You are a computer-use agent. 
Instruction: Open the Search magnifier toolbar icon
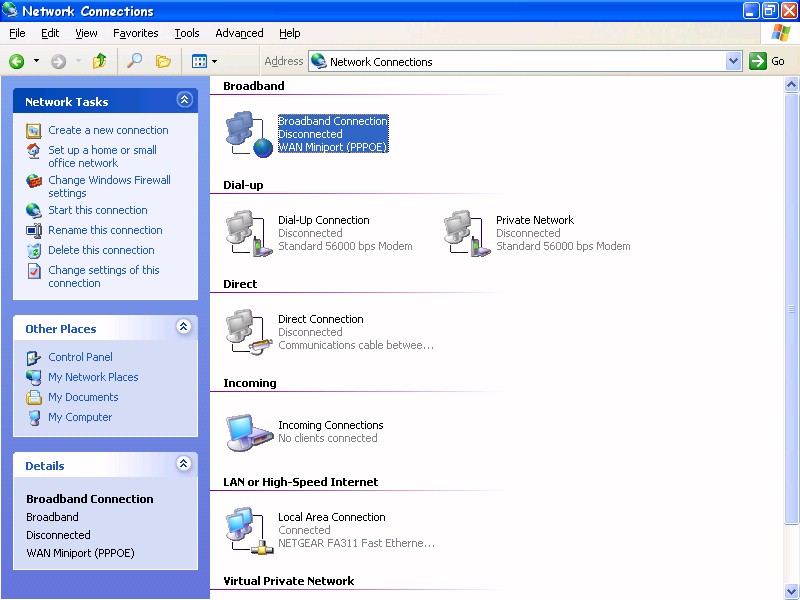(x=134, y=61)
